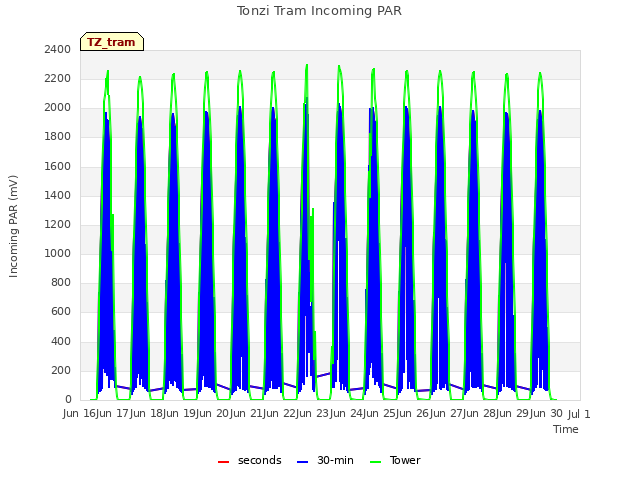Click the x-axis tick 'Jun 29'
Screen dimensions: 640x480
point(514,413)
